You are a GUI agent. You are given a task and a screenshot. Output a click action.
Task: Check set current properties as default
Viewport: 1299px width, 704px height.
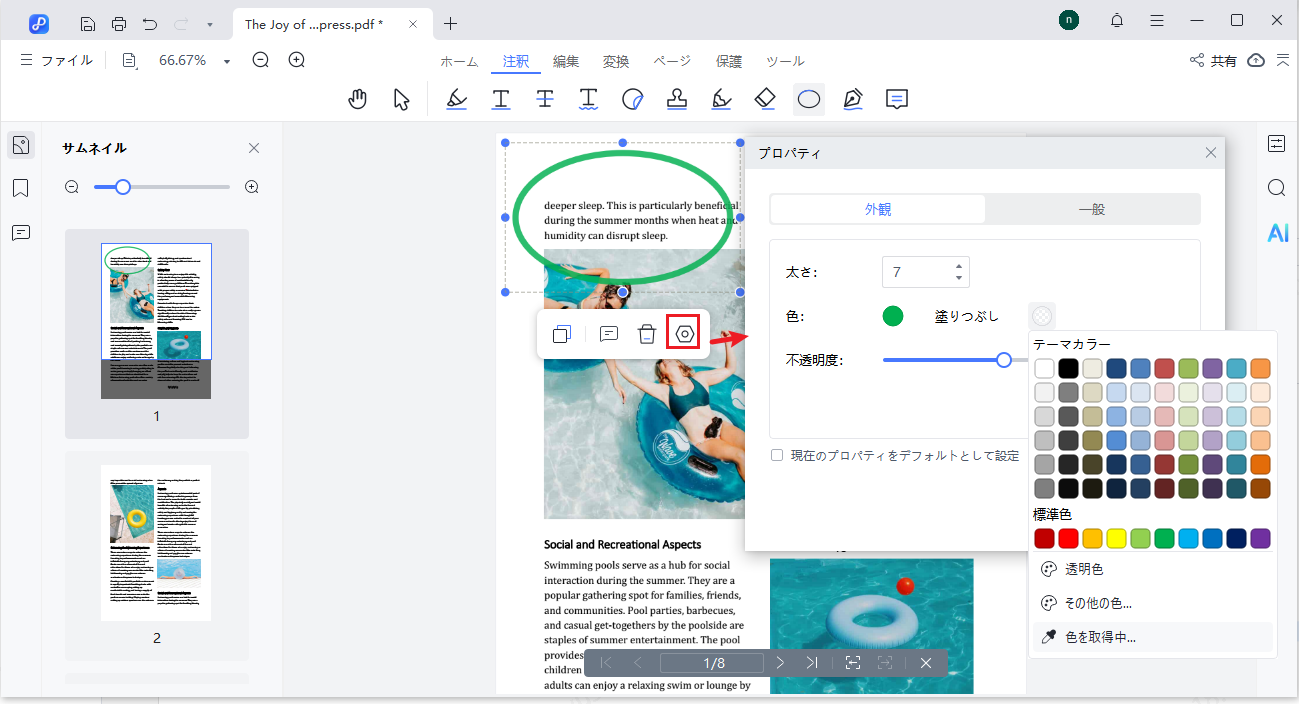[777, 455]
